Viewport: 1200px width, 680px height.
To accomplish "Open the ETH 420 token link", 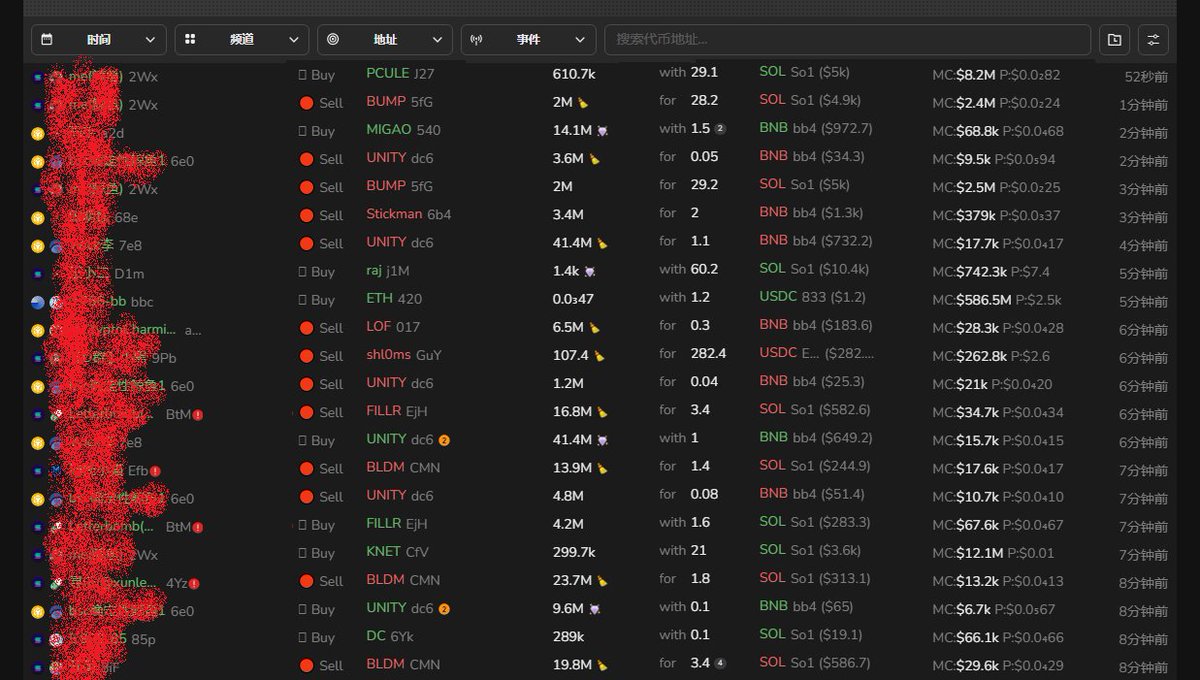I will click(x=394, y=298).
